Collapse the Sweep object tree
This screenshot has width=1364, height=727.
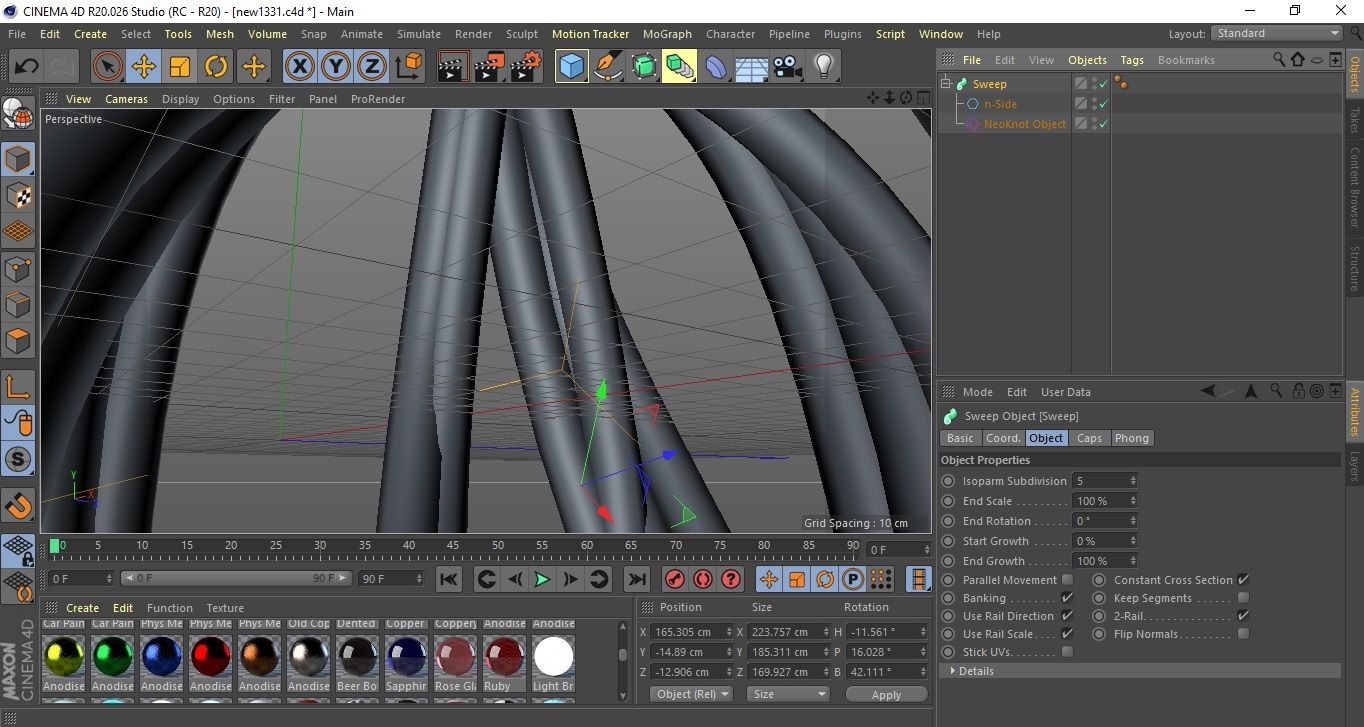[946, 84]
